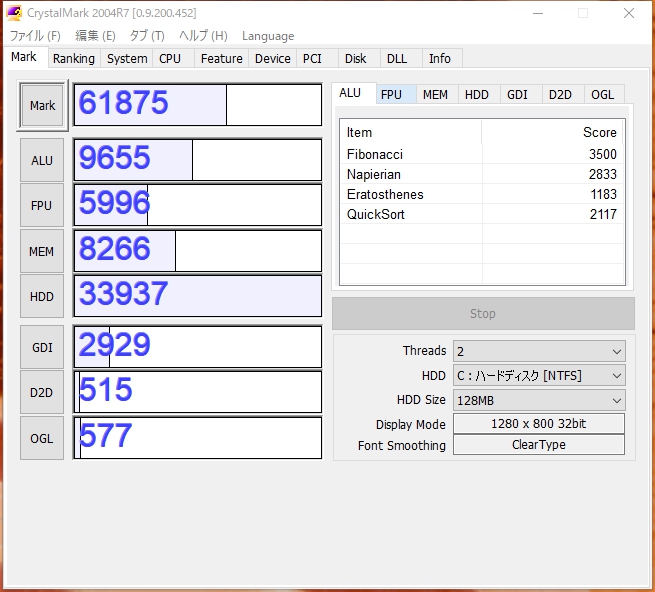Expand the HDD Size 128MB dropdown
The height and width of the screenshot is (592, 655).
tap(539, 399)
